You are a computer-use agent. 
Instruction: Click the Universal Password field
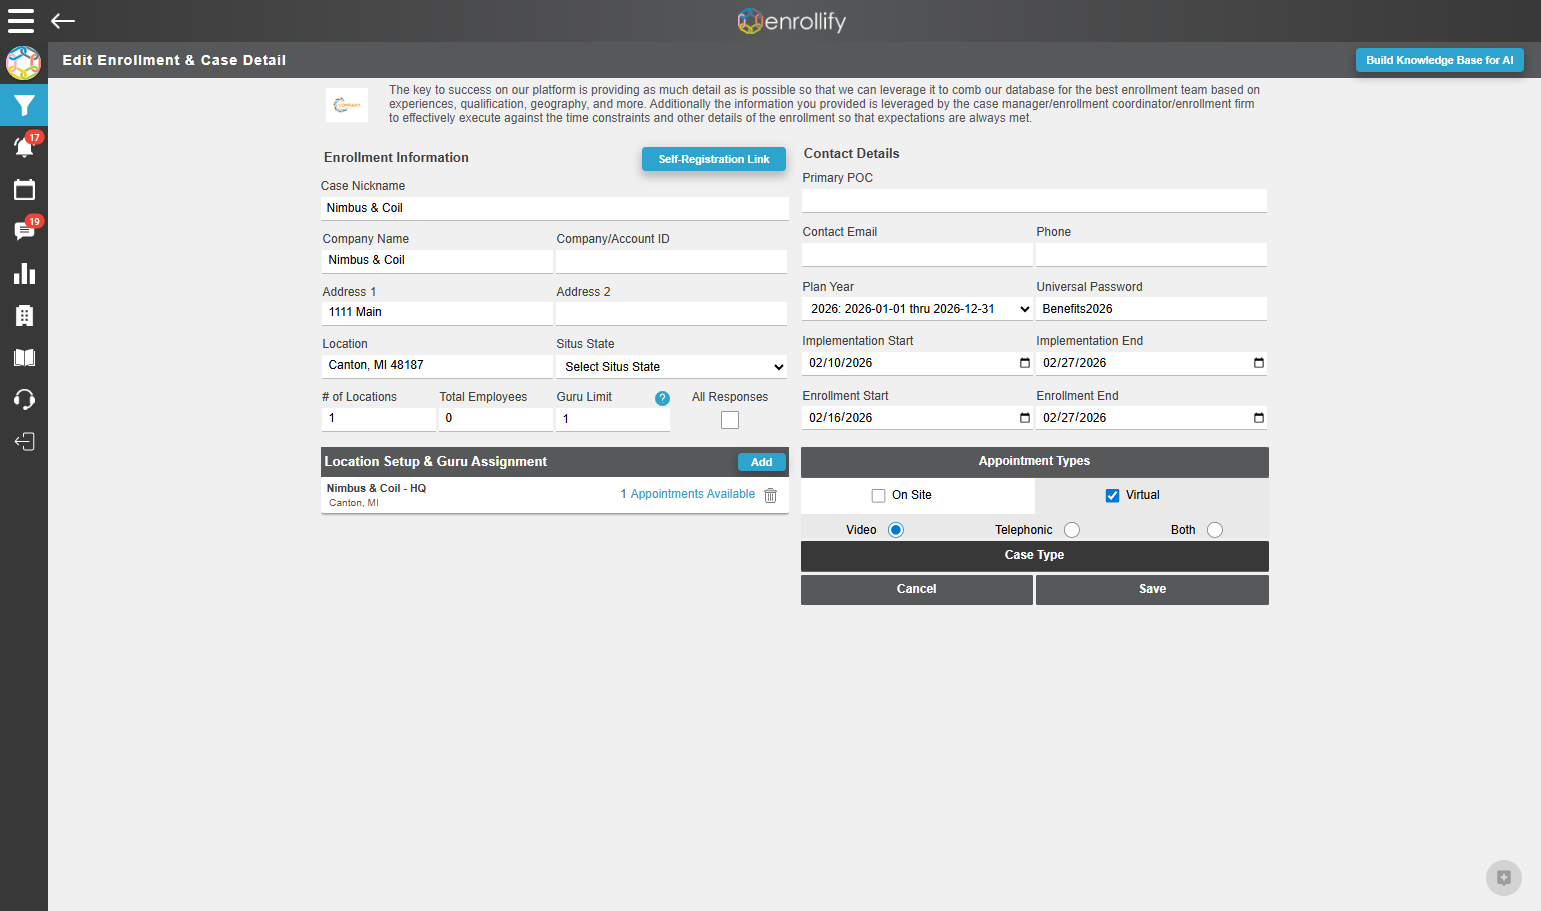coord(1151,309)
